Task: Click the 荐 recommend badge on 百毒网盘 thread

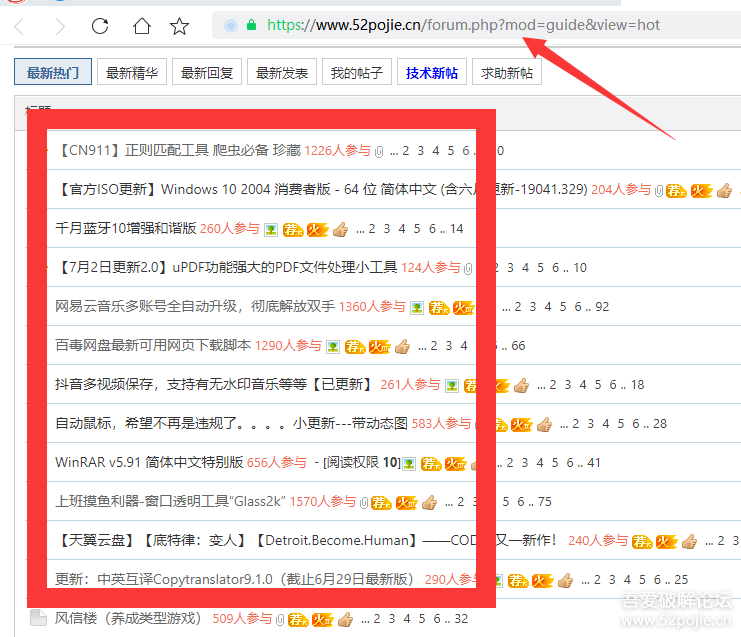Action: click(x=355, y=347)
